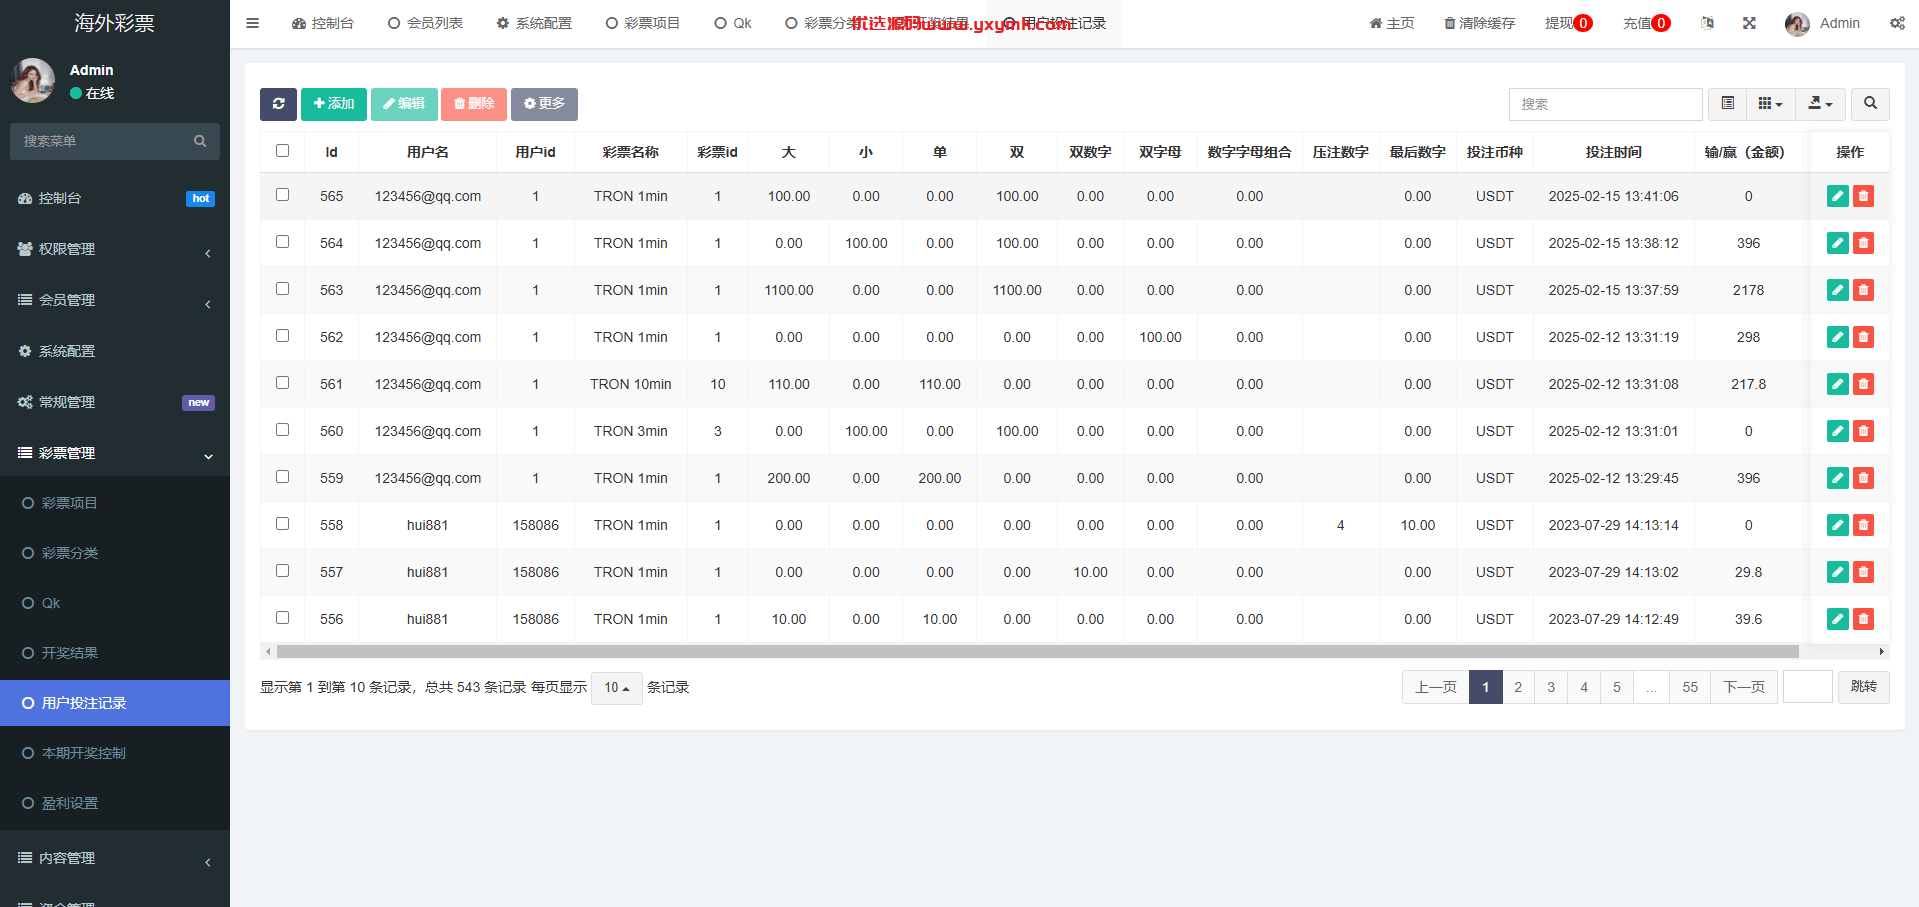Screen dimensions: 1919x907
Task: Switch to the 会员列表 tab
Action: (425, 23)
